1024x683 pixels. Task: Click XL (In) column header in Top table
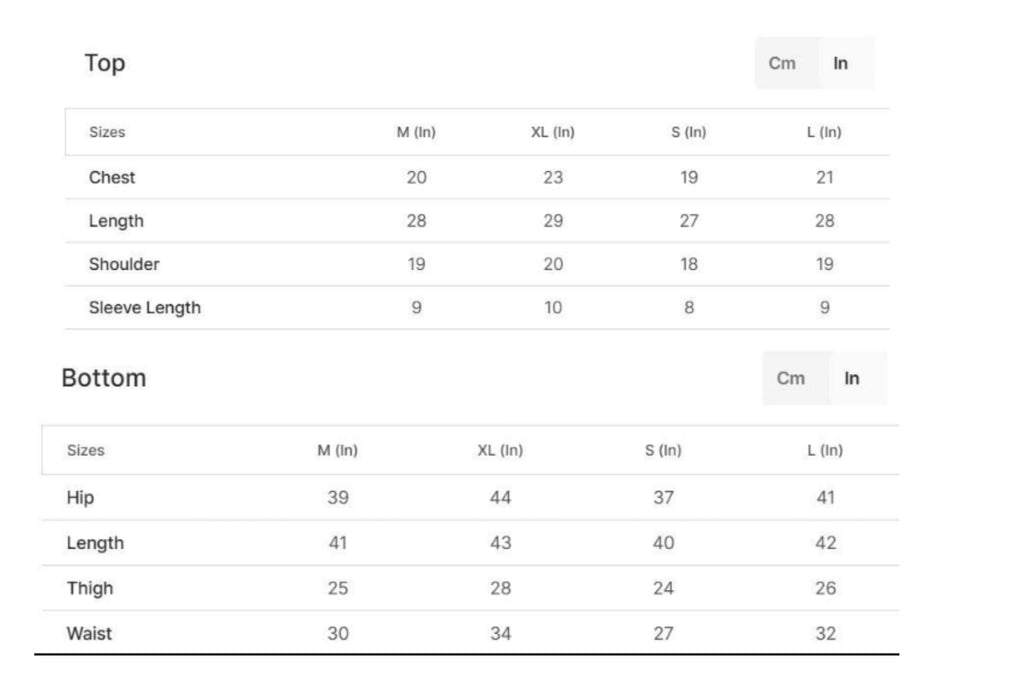tap(553, 132)
